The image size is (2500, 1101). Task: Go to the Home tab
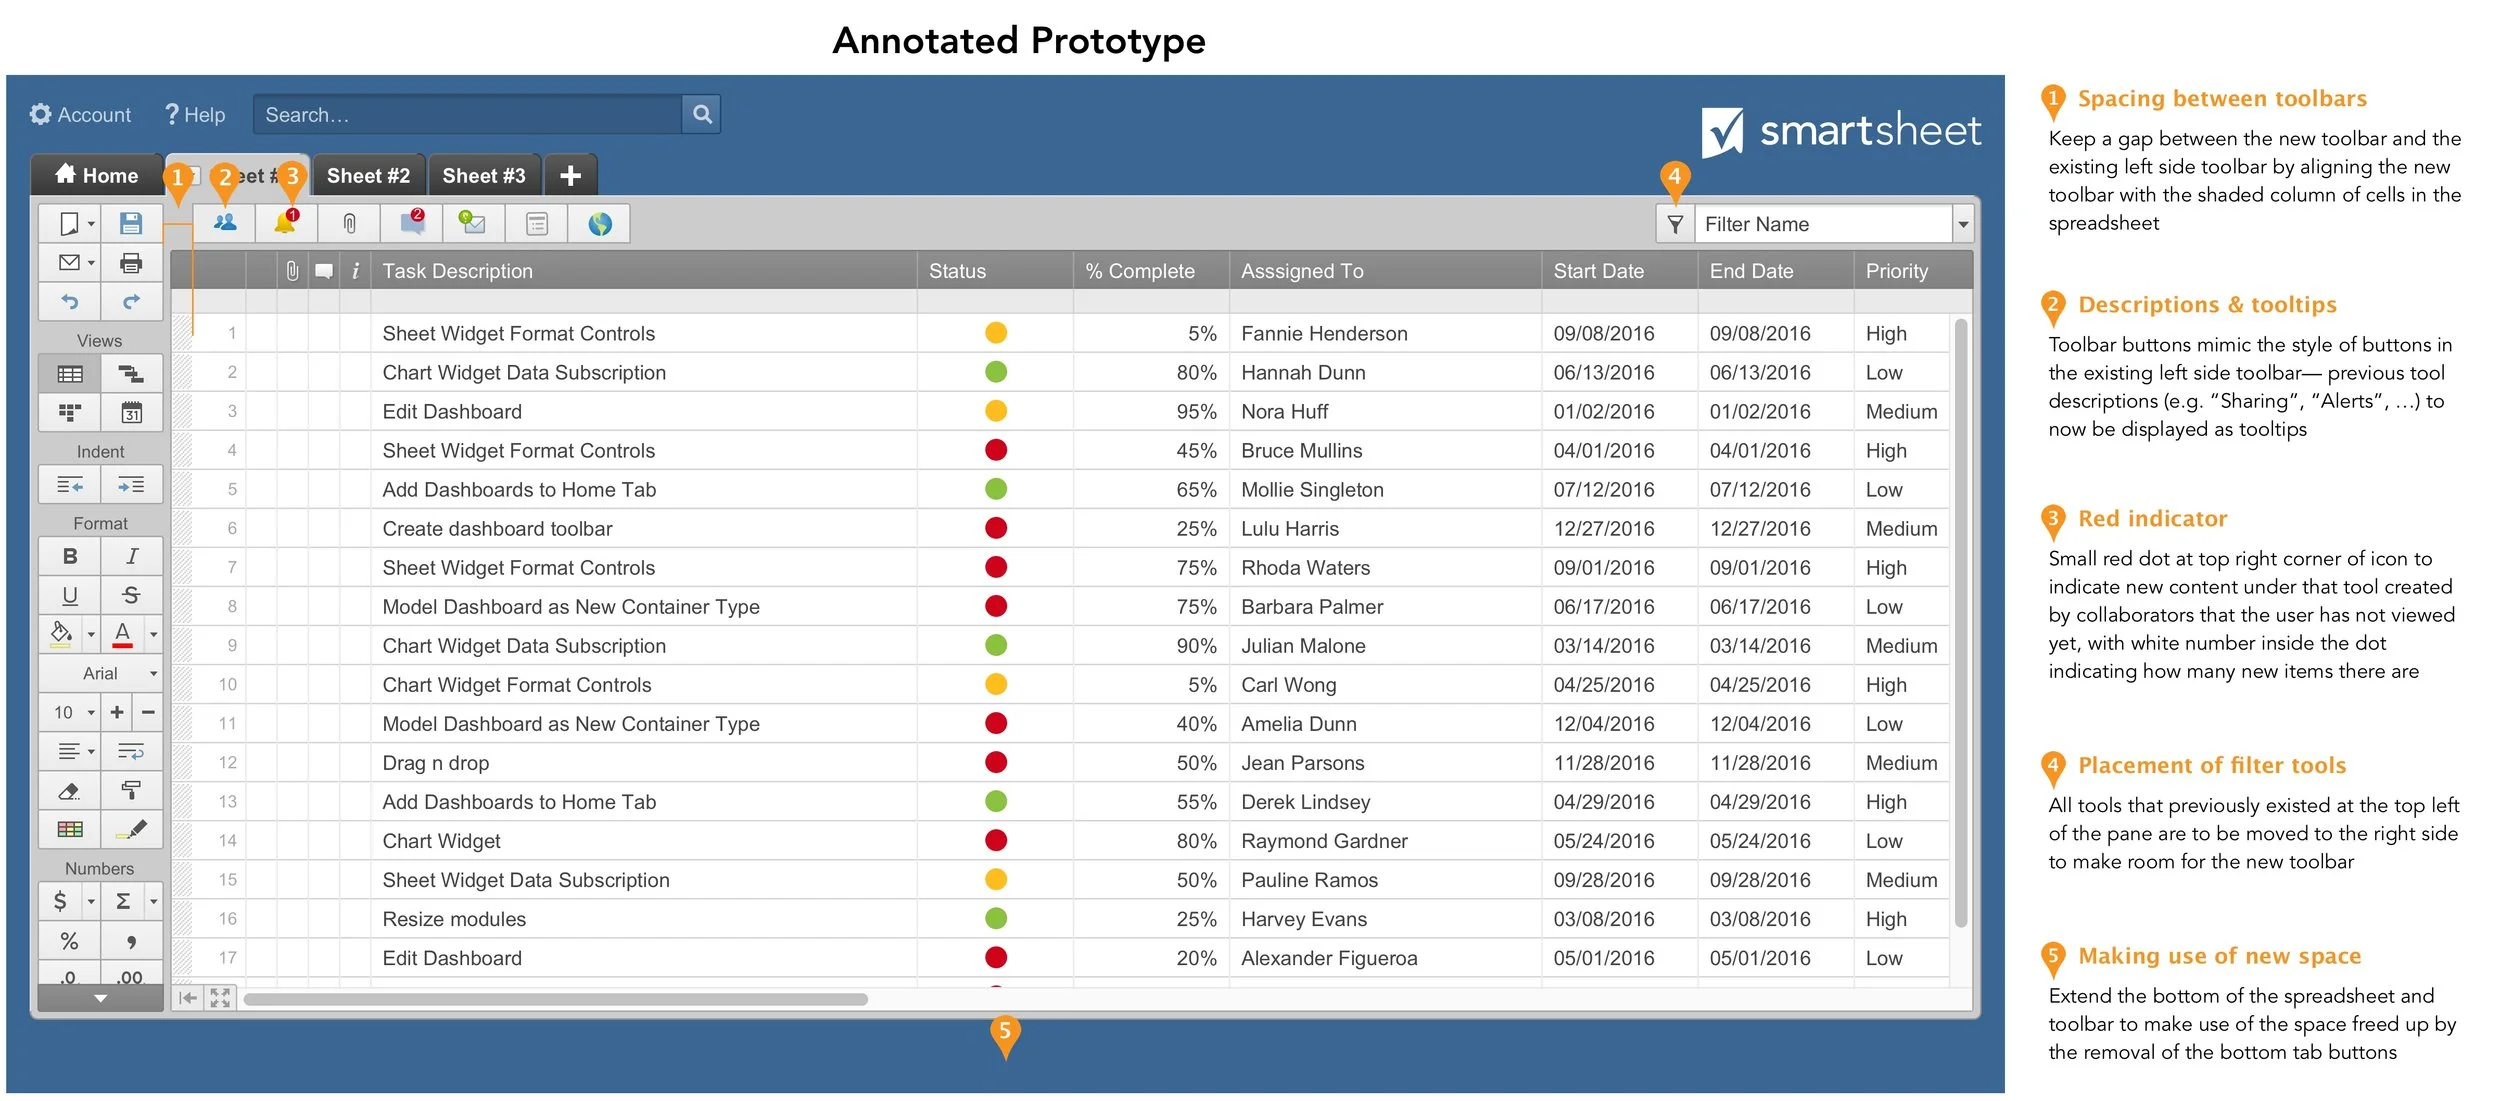pyautogui.click(x=97, y=176)
